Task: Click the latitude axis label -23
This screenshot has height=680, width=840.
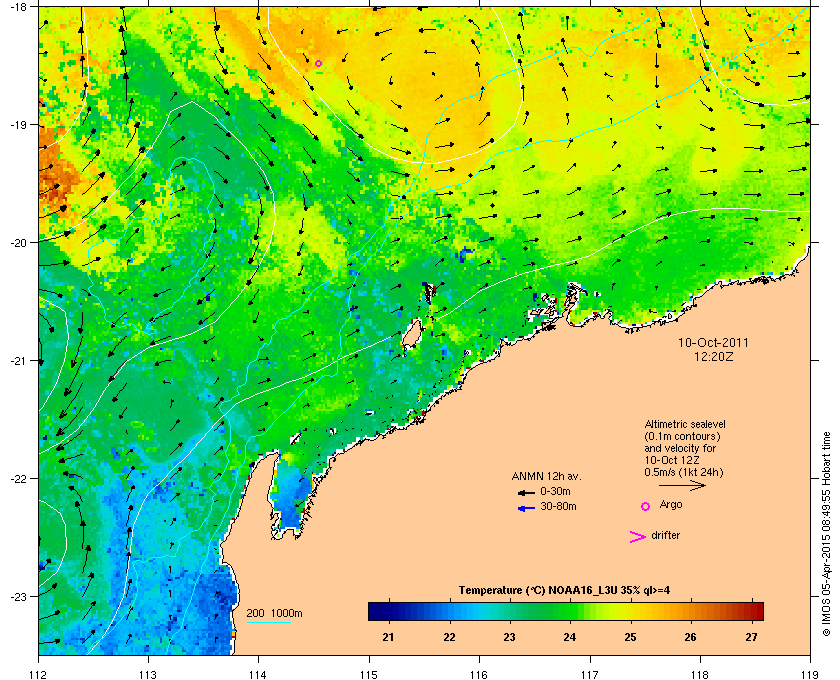Action: tap(19, 596)
